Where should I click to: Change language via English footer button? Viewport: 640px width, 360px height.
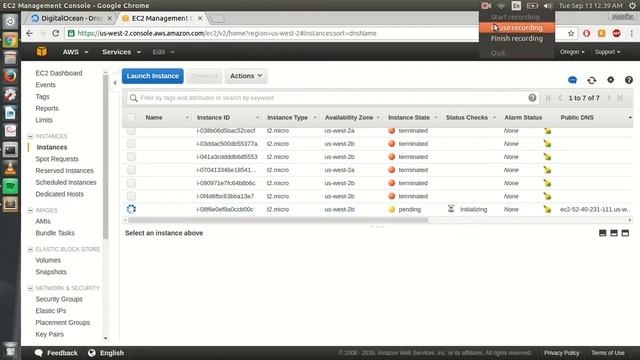pyautogui.click(x=106, y=353)
